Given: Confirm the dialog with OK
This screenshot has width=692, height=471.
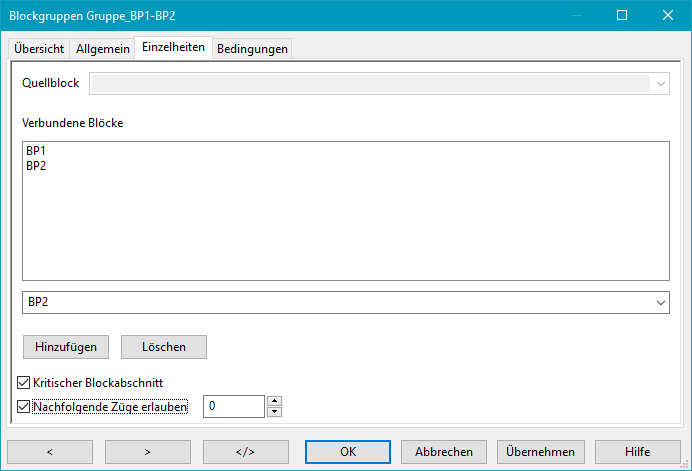Looking at the screenshot, I should tap(348, 451).
